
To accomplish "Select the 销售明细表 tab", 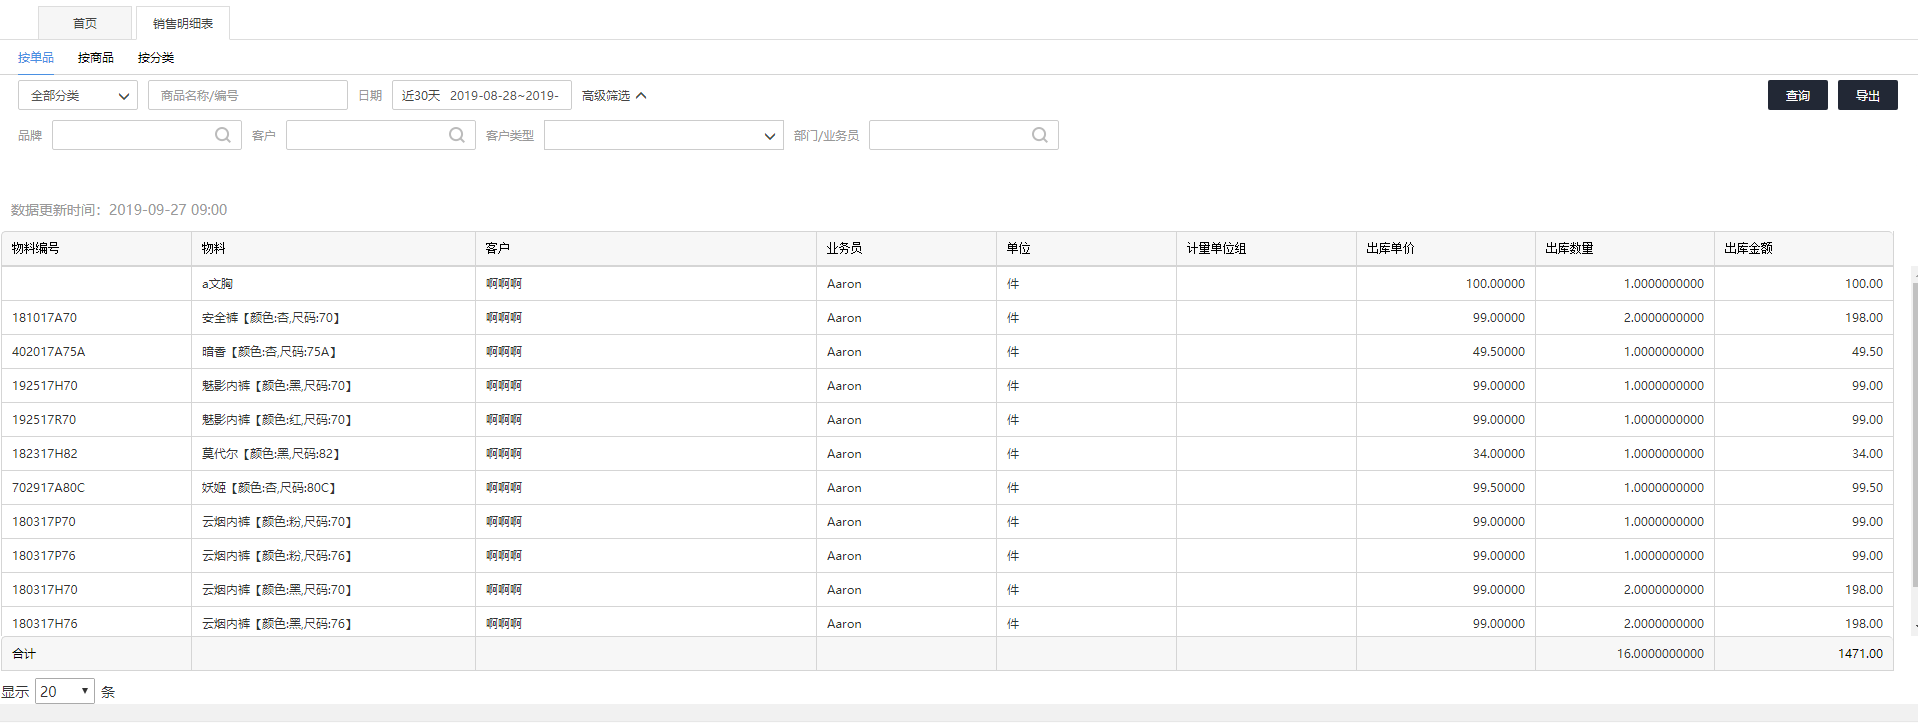I will pos(183,23).
